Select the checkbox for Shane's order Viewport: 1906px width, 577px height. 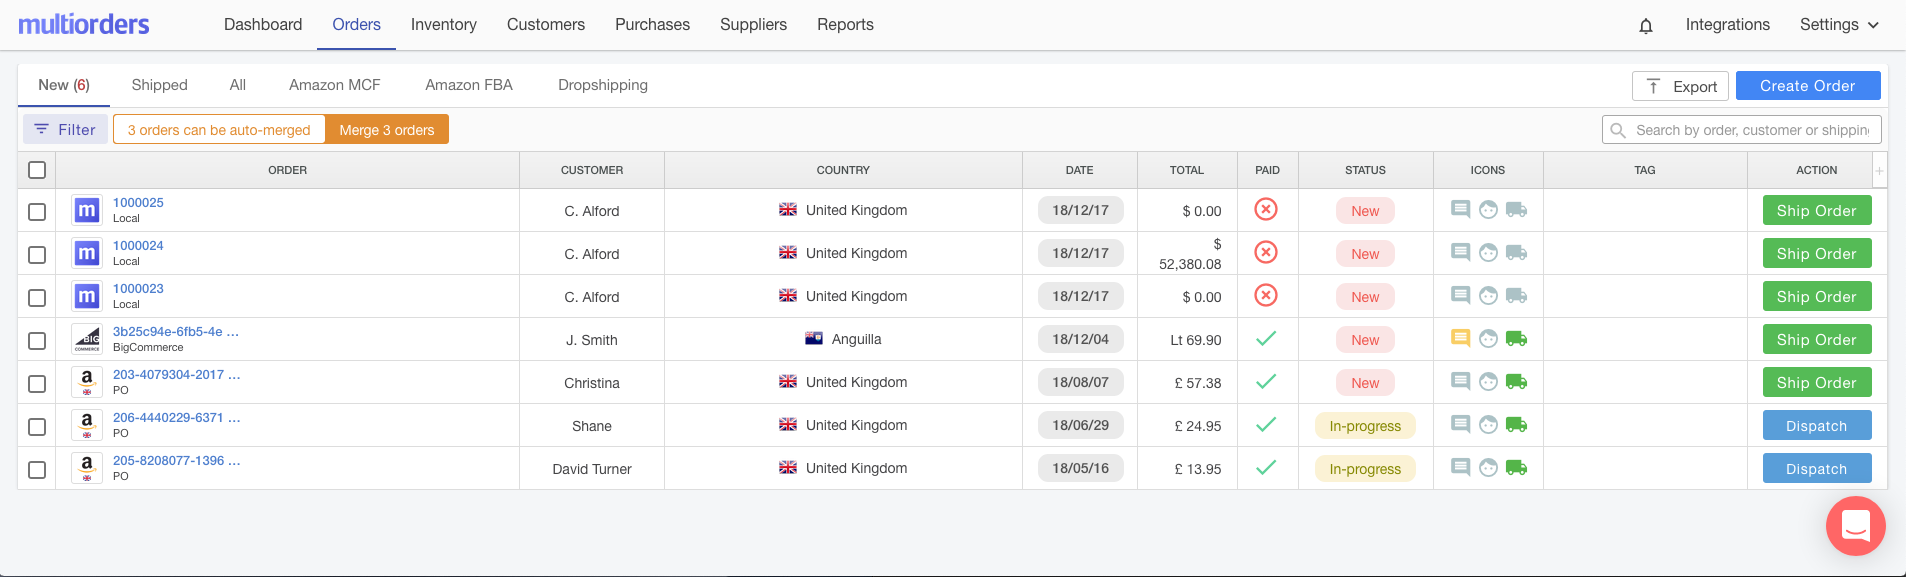(x=37, y=427)
